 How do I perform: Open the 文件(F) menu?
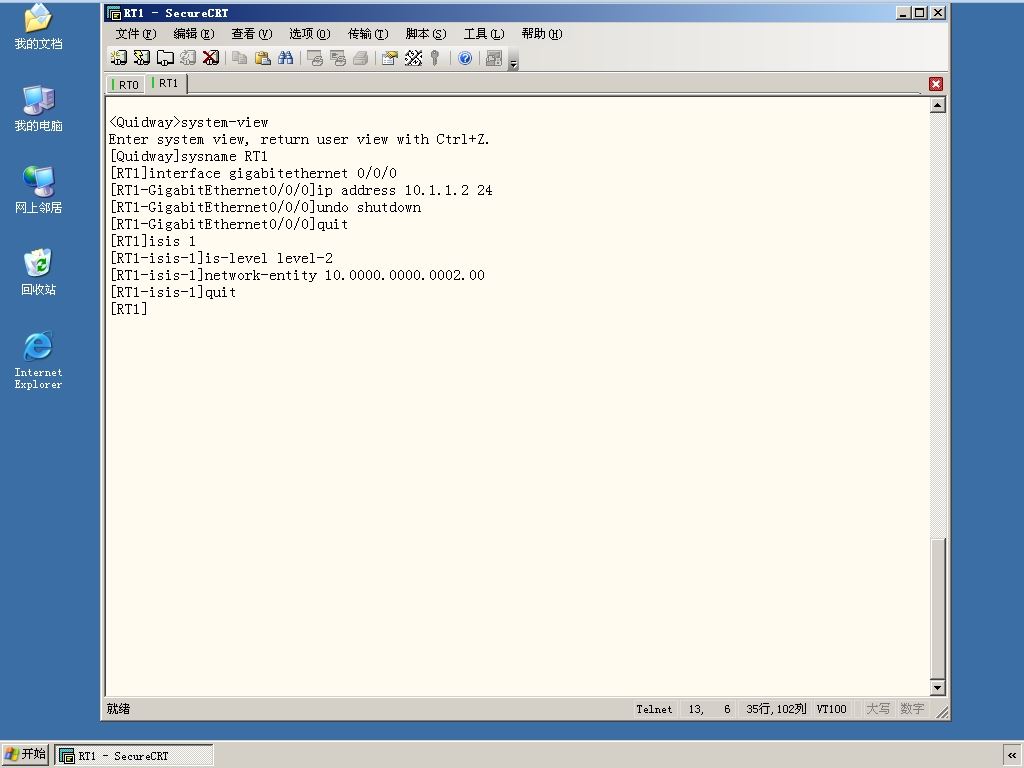[x=136, y=33]
